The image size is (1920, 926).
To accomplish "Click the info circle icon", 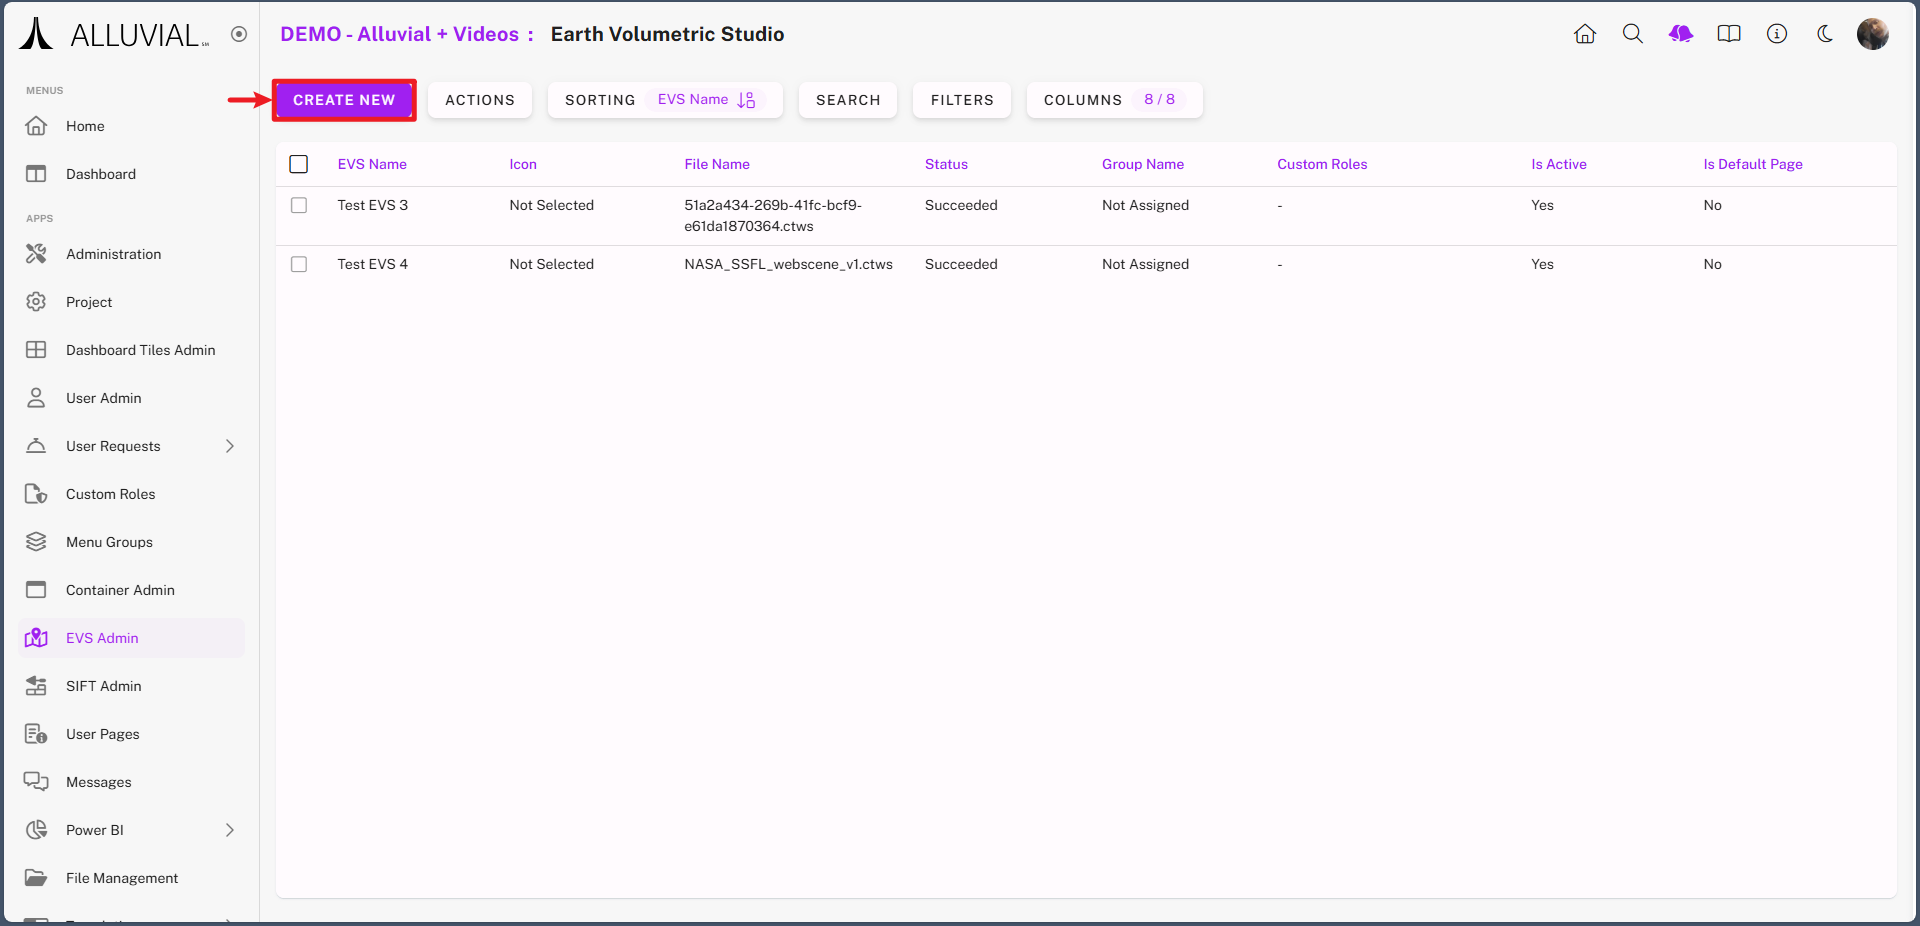I will click(1777, 34).
